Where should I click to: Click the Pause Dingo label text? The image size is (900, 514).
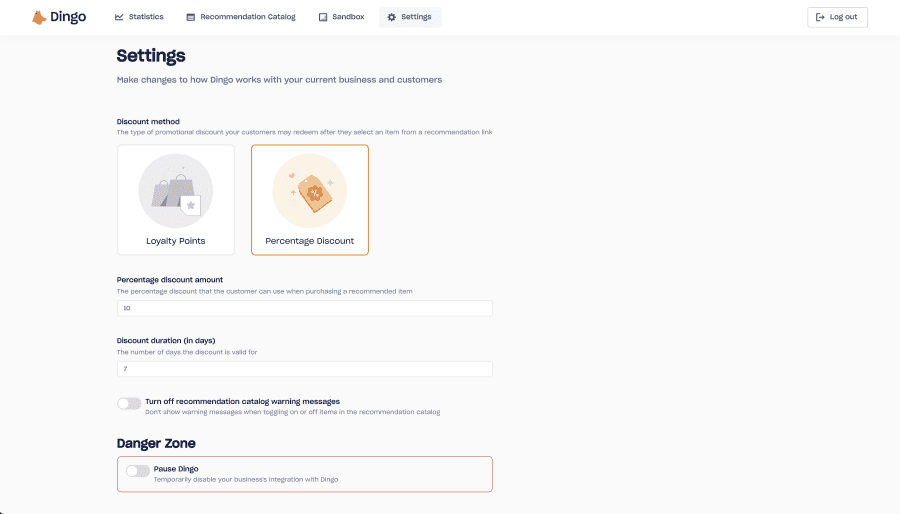click(176, 469)
